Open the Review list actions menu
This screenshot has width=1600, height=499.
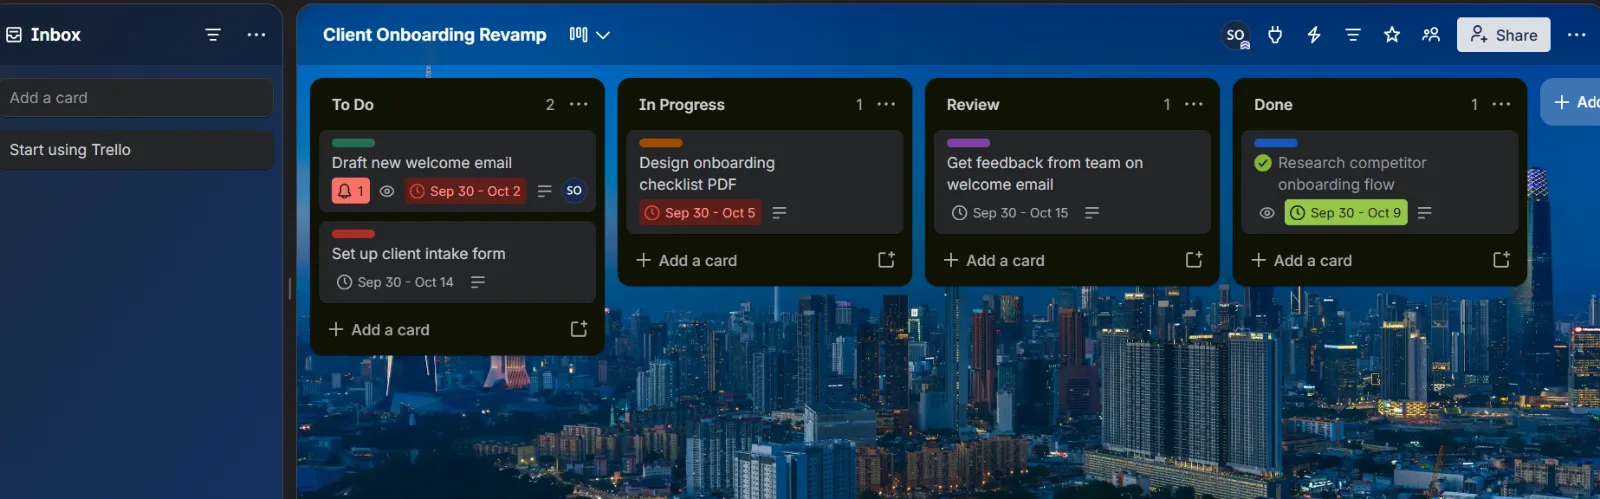click(1194, 104)
